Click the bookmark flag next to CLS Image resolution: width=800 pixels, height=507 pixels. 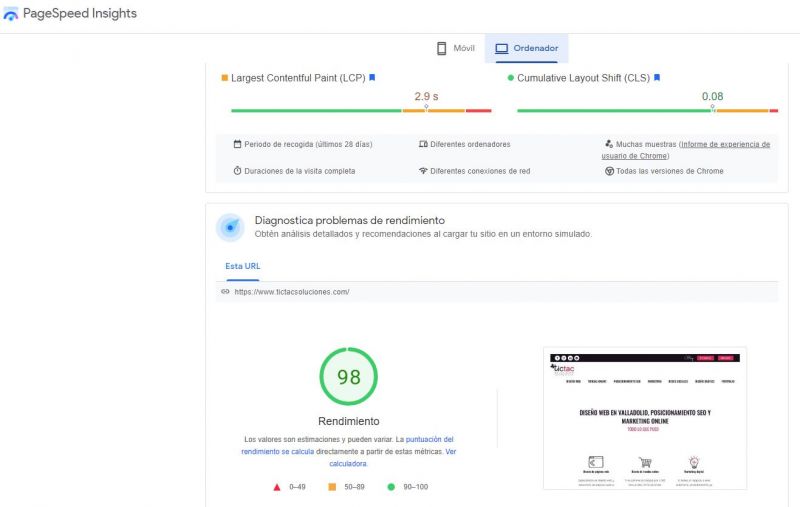pyautogui.click(x=657, y=78)
